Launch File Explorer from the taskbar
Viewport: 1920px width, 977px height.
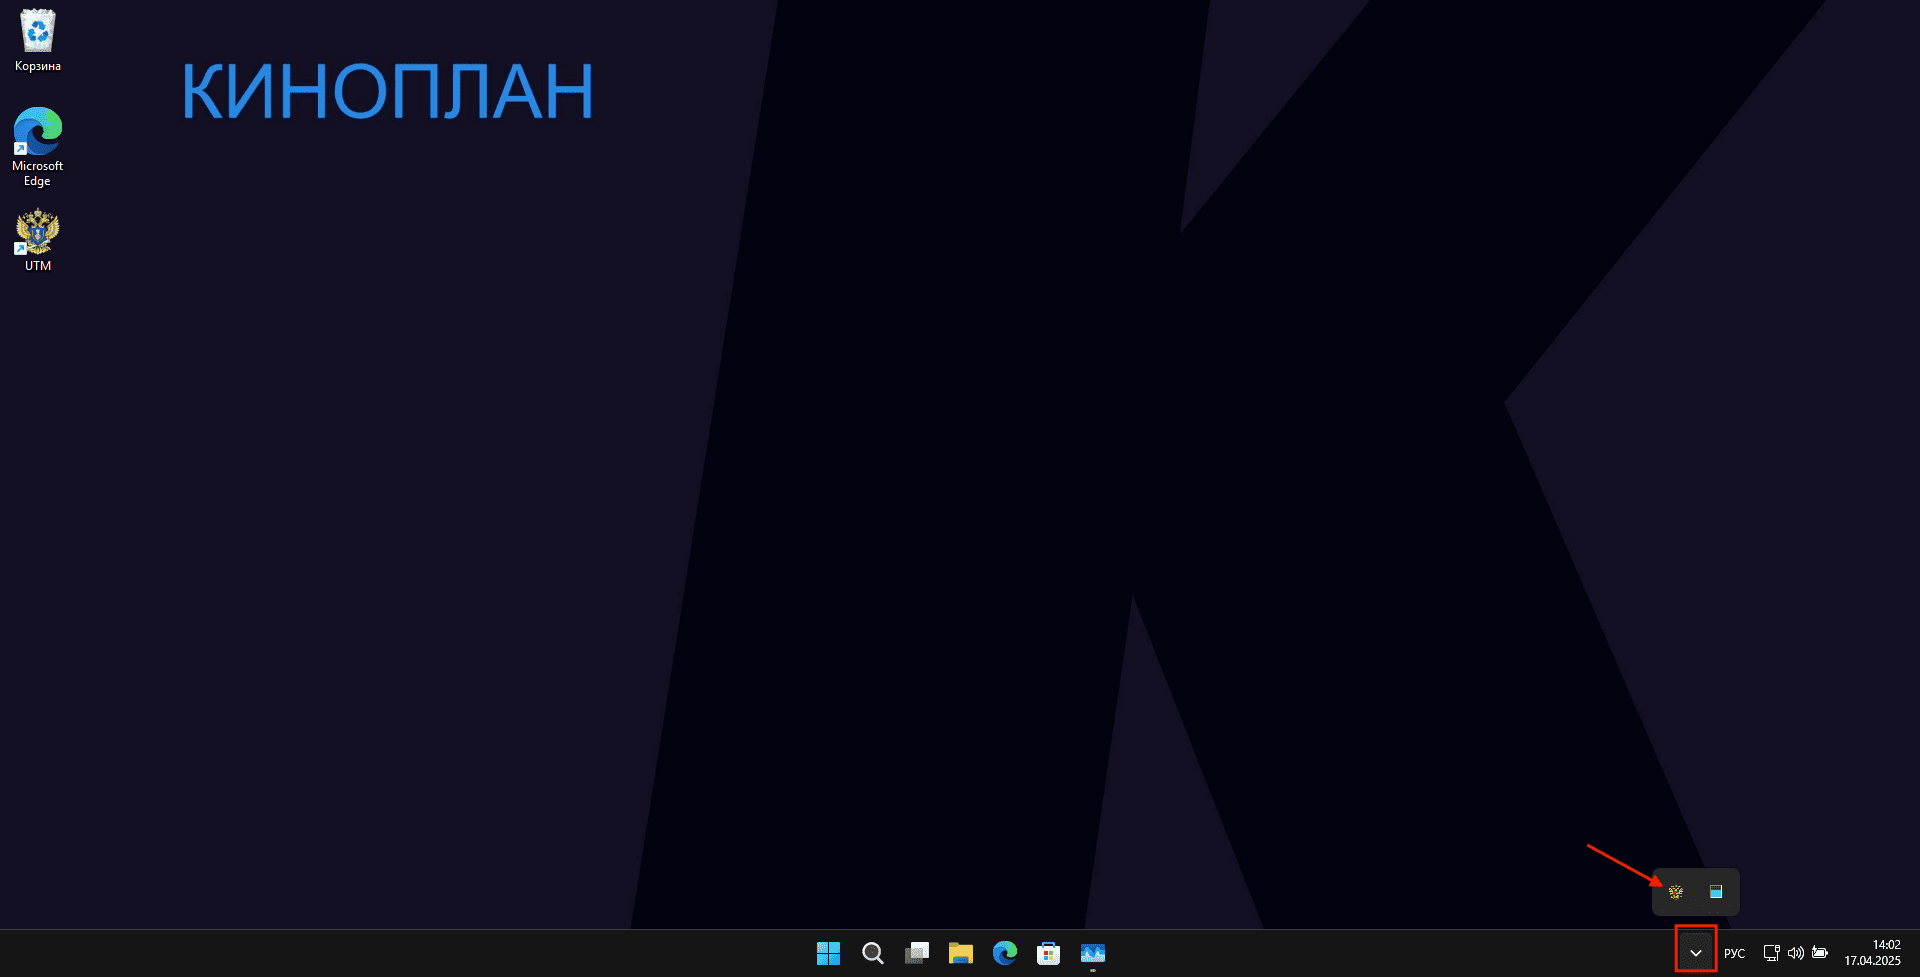960,953
